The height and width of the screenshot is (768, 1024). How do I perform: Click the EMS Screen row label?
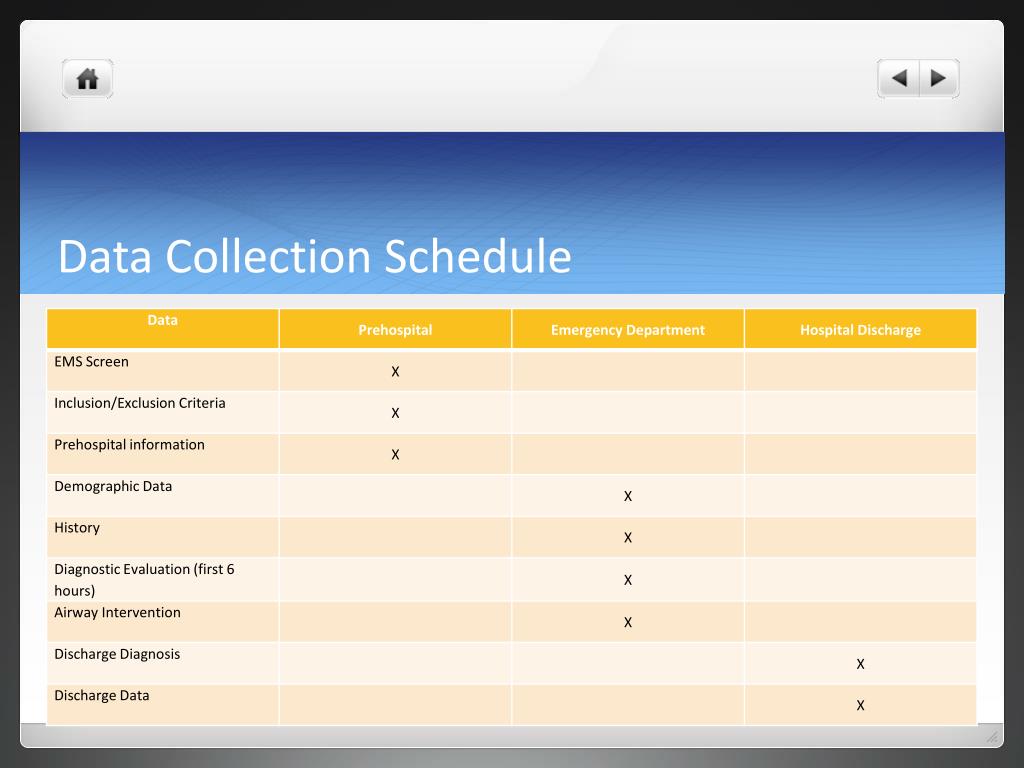91,362
